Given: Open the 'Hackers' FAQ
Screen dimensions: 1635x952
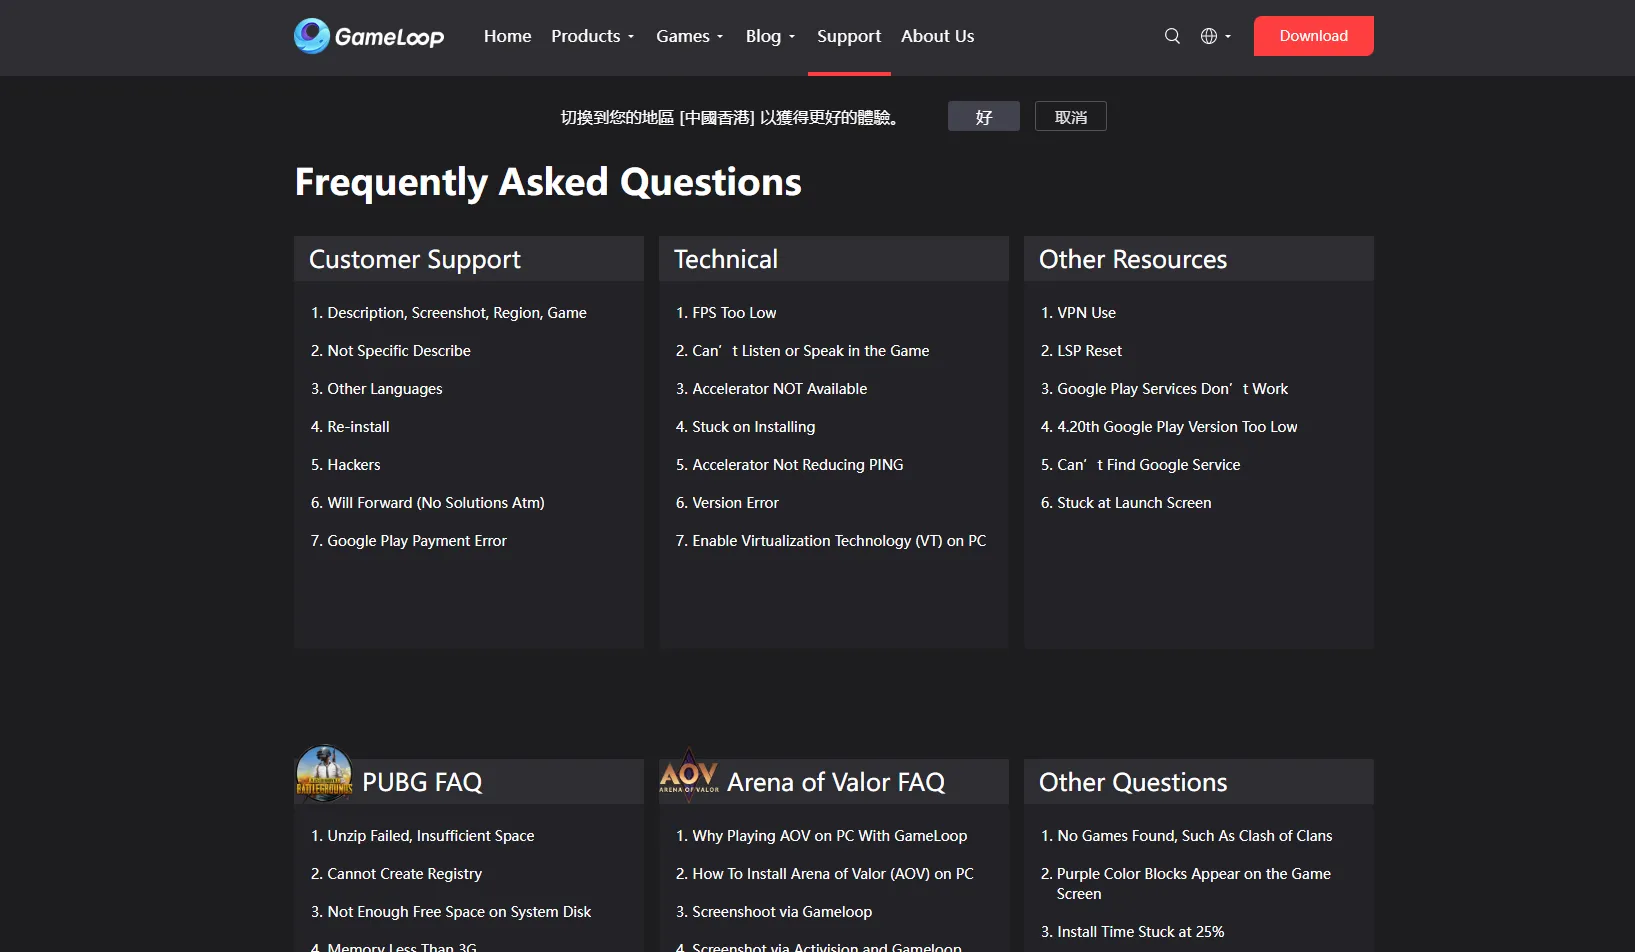Looking at the screenshot, I should tap(346, 465).
